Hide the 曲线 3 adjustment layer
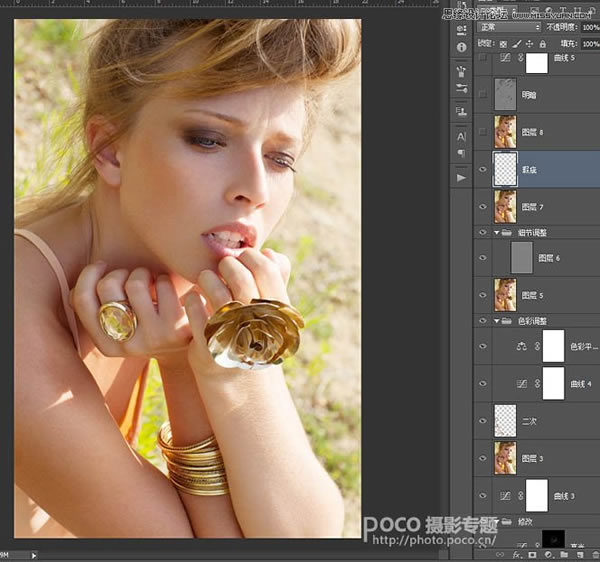 coord(483,496)
